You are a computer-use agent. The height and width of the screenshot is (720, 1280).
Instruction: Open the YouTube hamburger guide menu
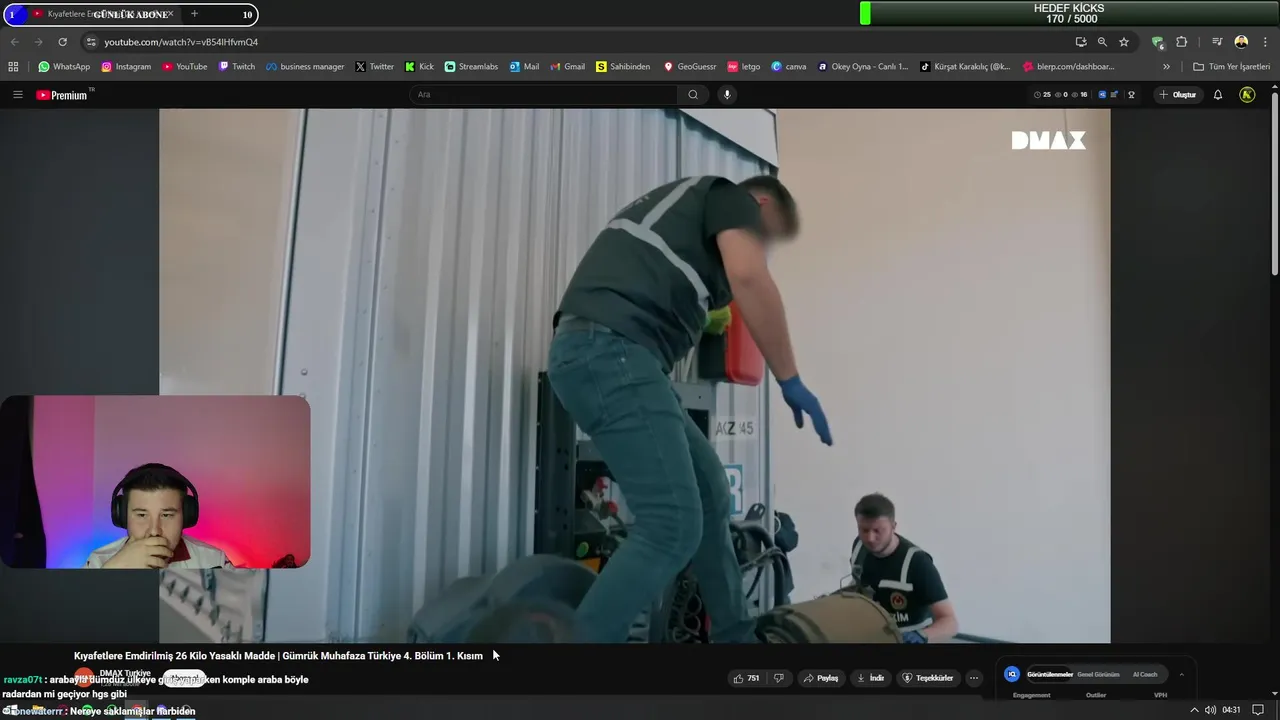coord(17,95)
